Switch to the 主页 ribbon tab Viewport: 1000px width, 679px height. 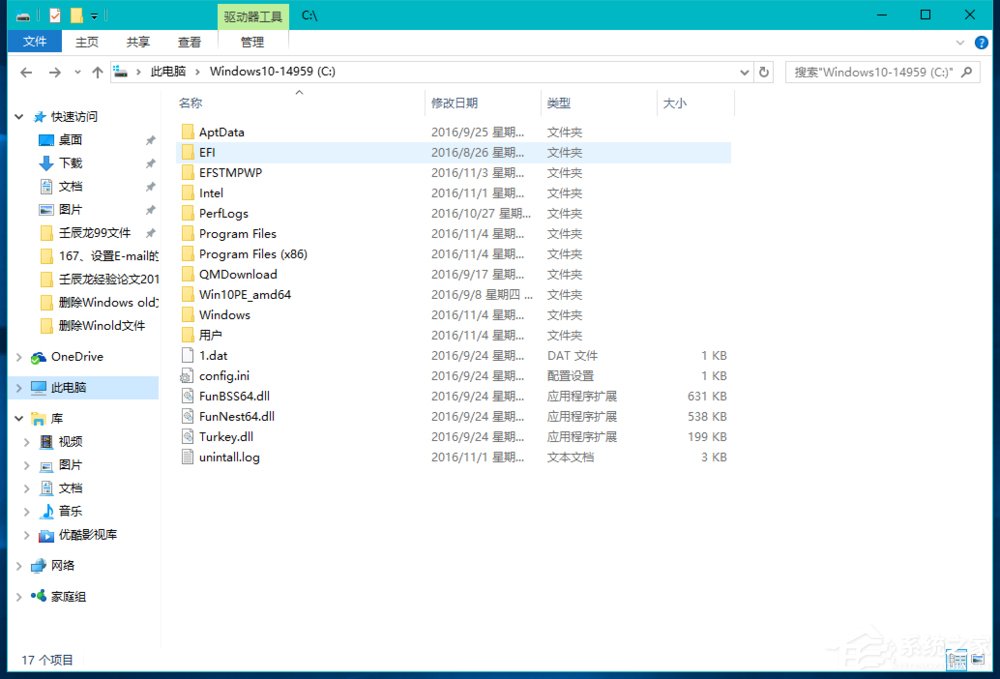point(86,42)
